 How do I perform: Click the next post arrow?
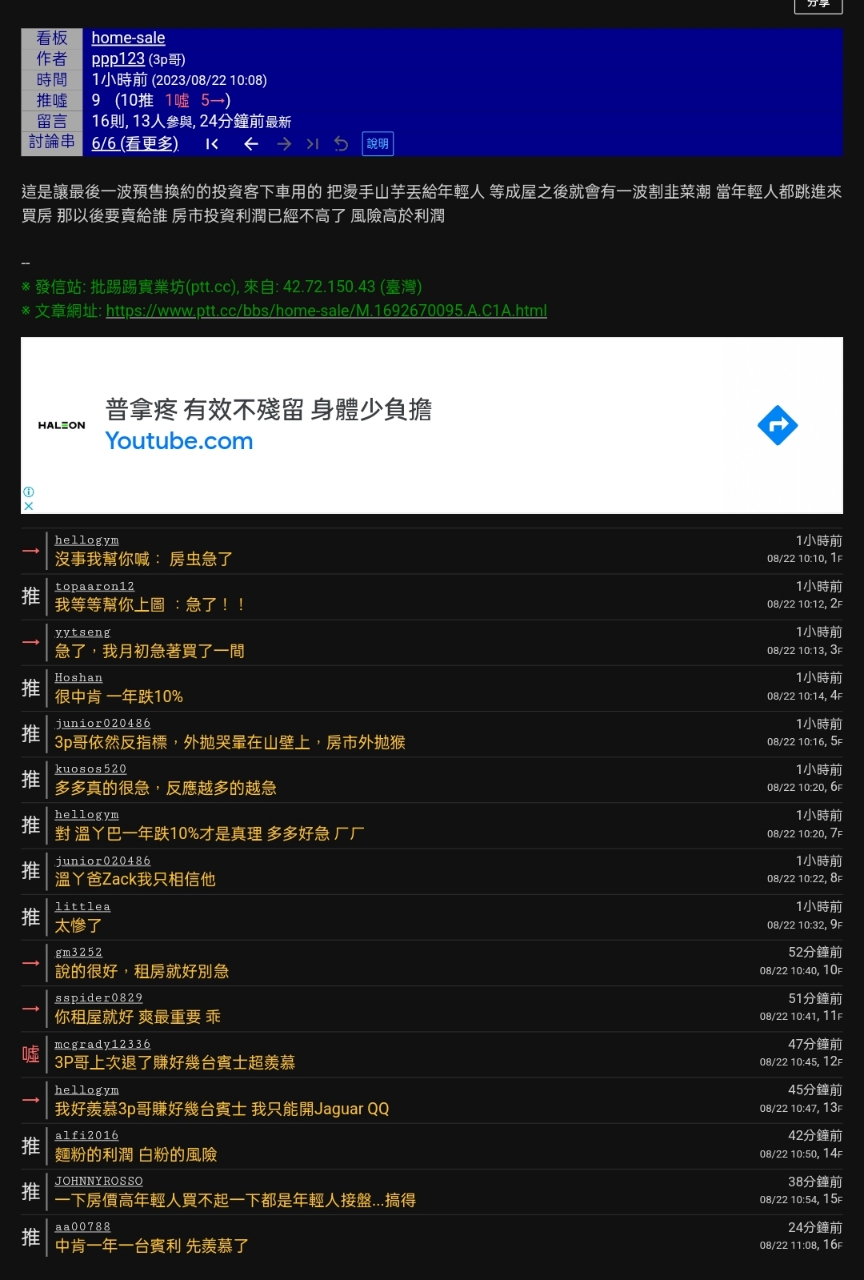click(284, 144)
